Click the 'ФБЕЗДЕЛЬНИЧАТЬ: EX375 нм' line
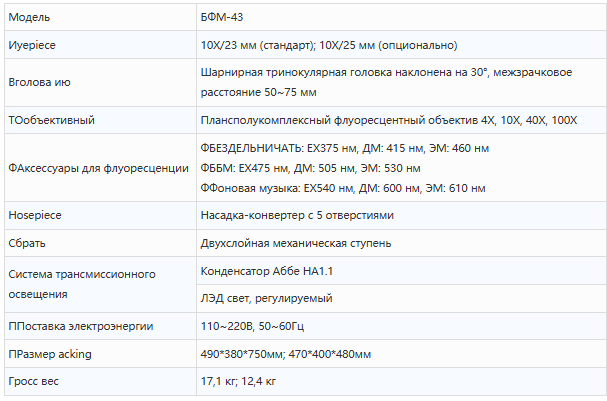The width and height of the screenshot is (607, 401). (x=345, y=148)
